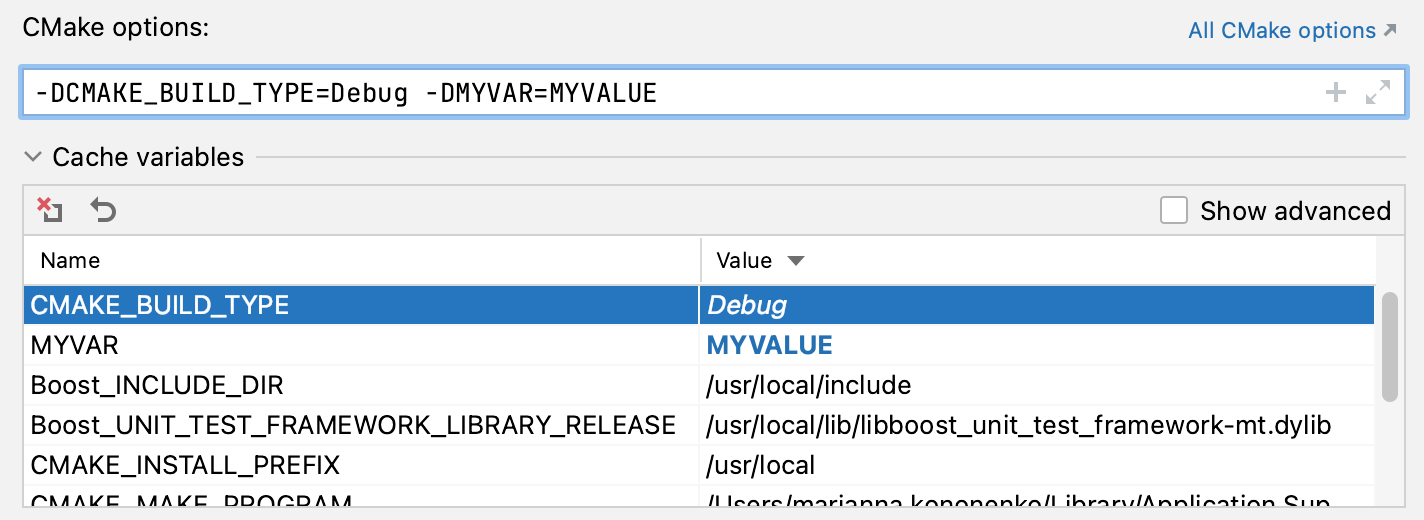Image resolution: width=1424 pixels, height=520 pixels.
Task: Collapse the Cache variables section
Action: coord(34,157)
